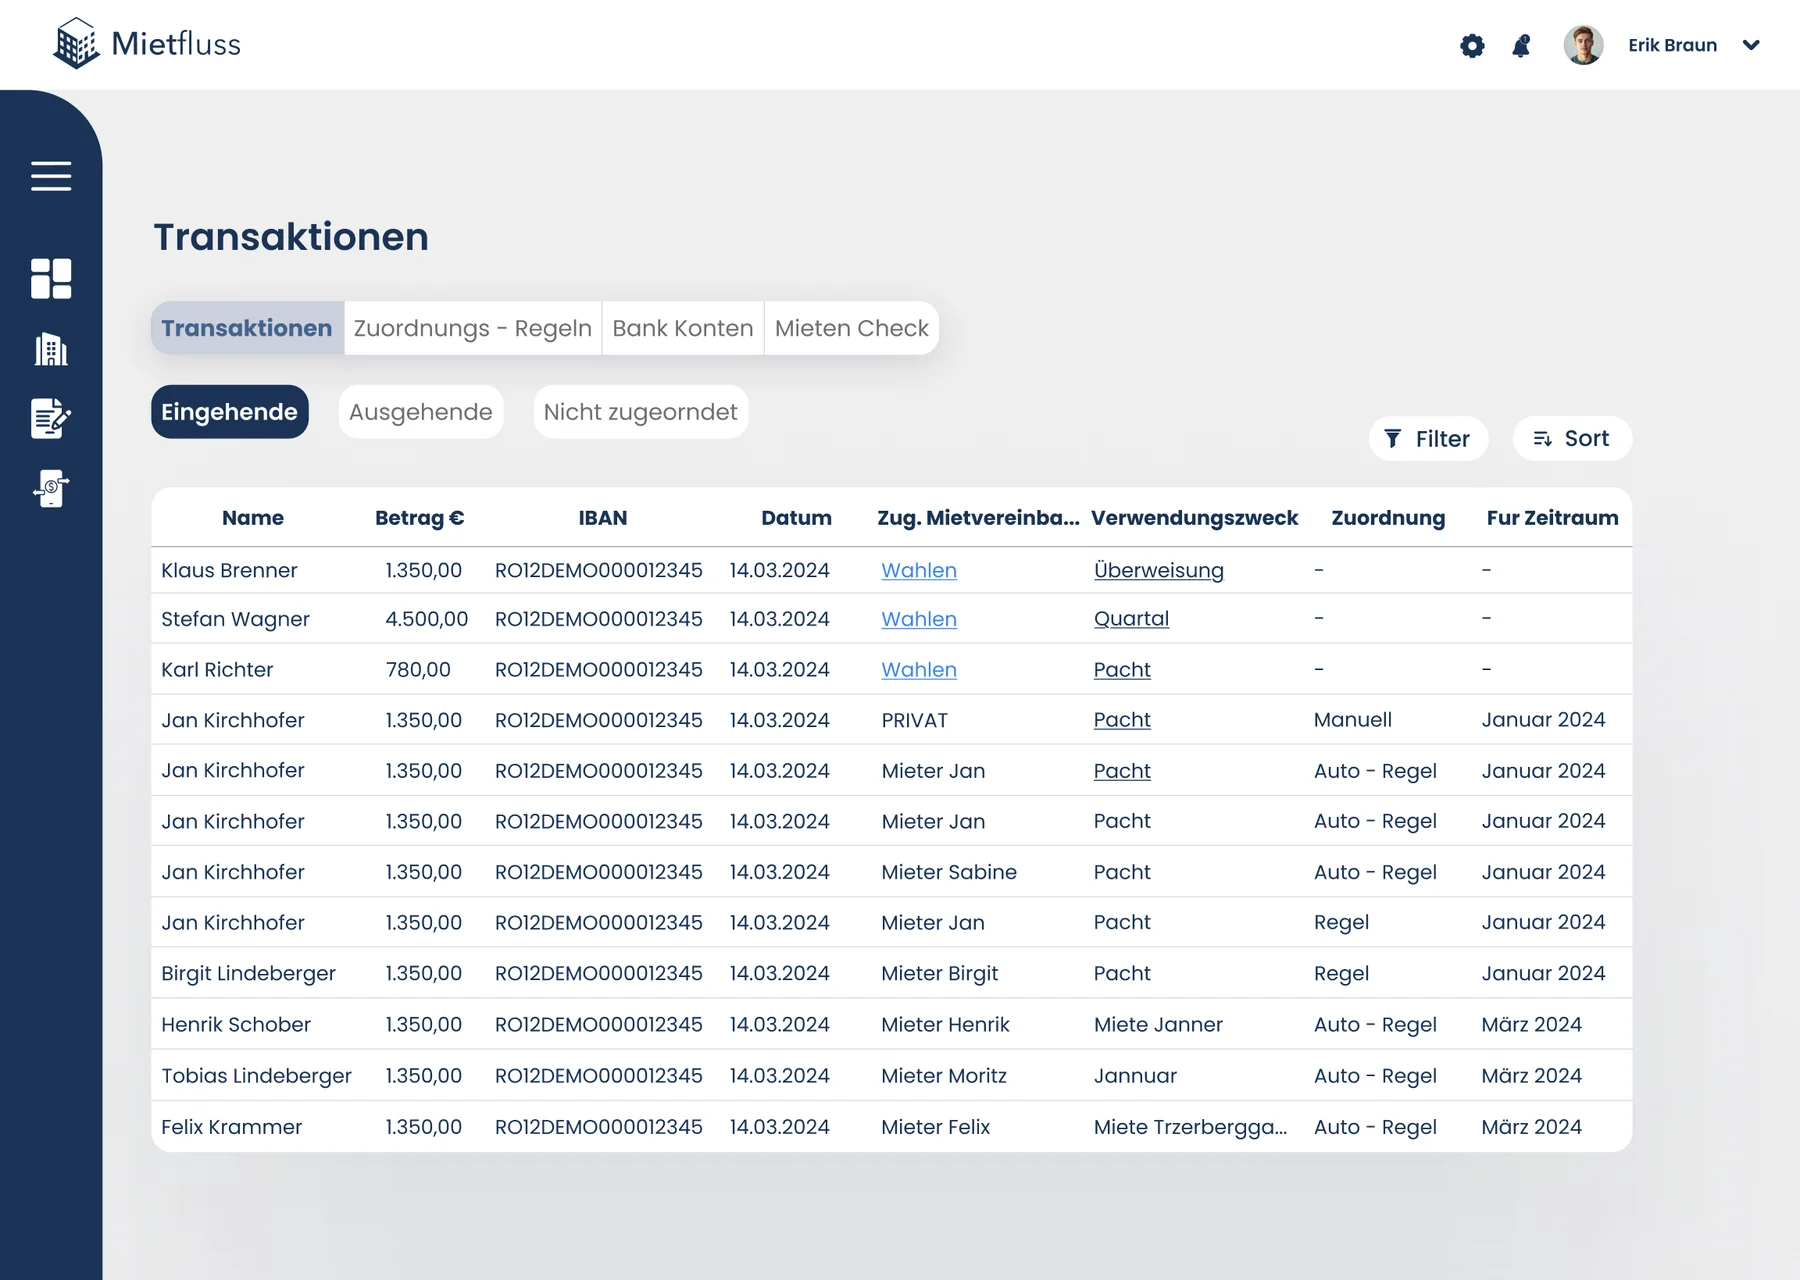Click the Name column header

(253, 518)
